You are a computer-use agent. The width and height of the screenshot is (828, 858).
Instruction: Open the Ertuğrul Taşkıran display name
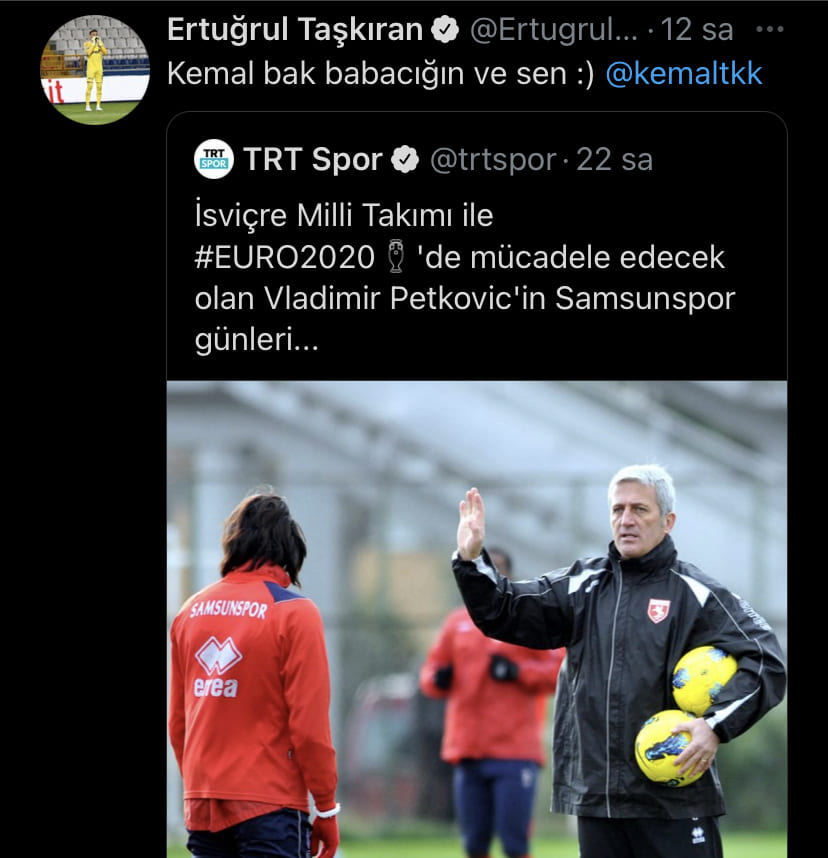pyautogui.click(x=294, y=30)
